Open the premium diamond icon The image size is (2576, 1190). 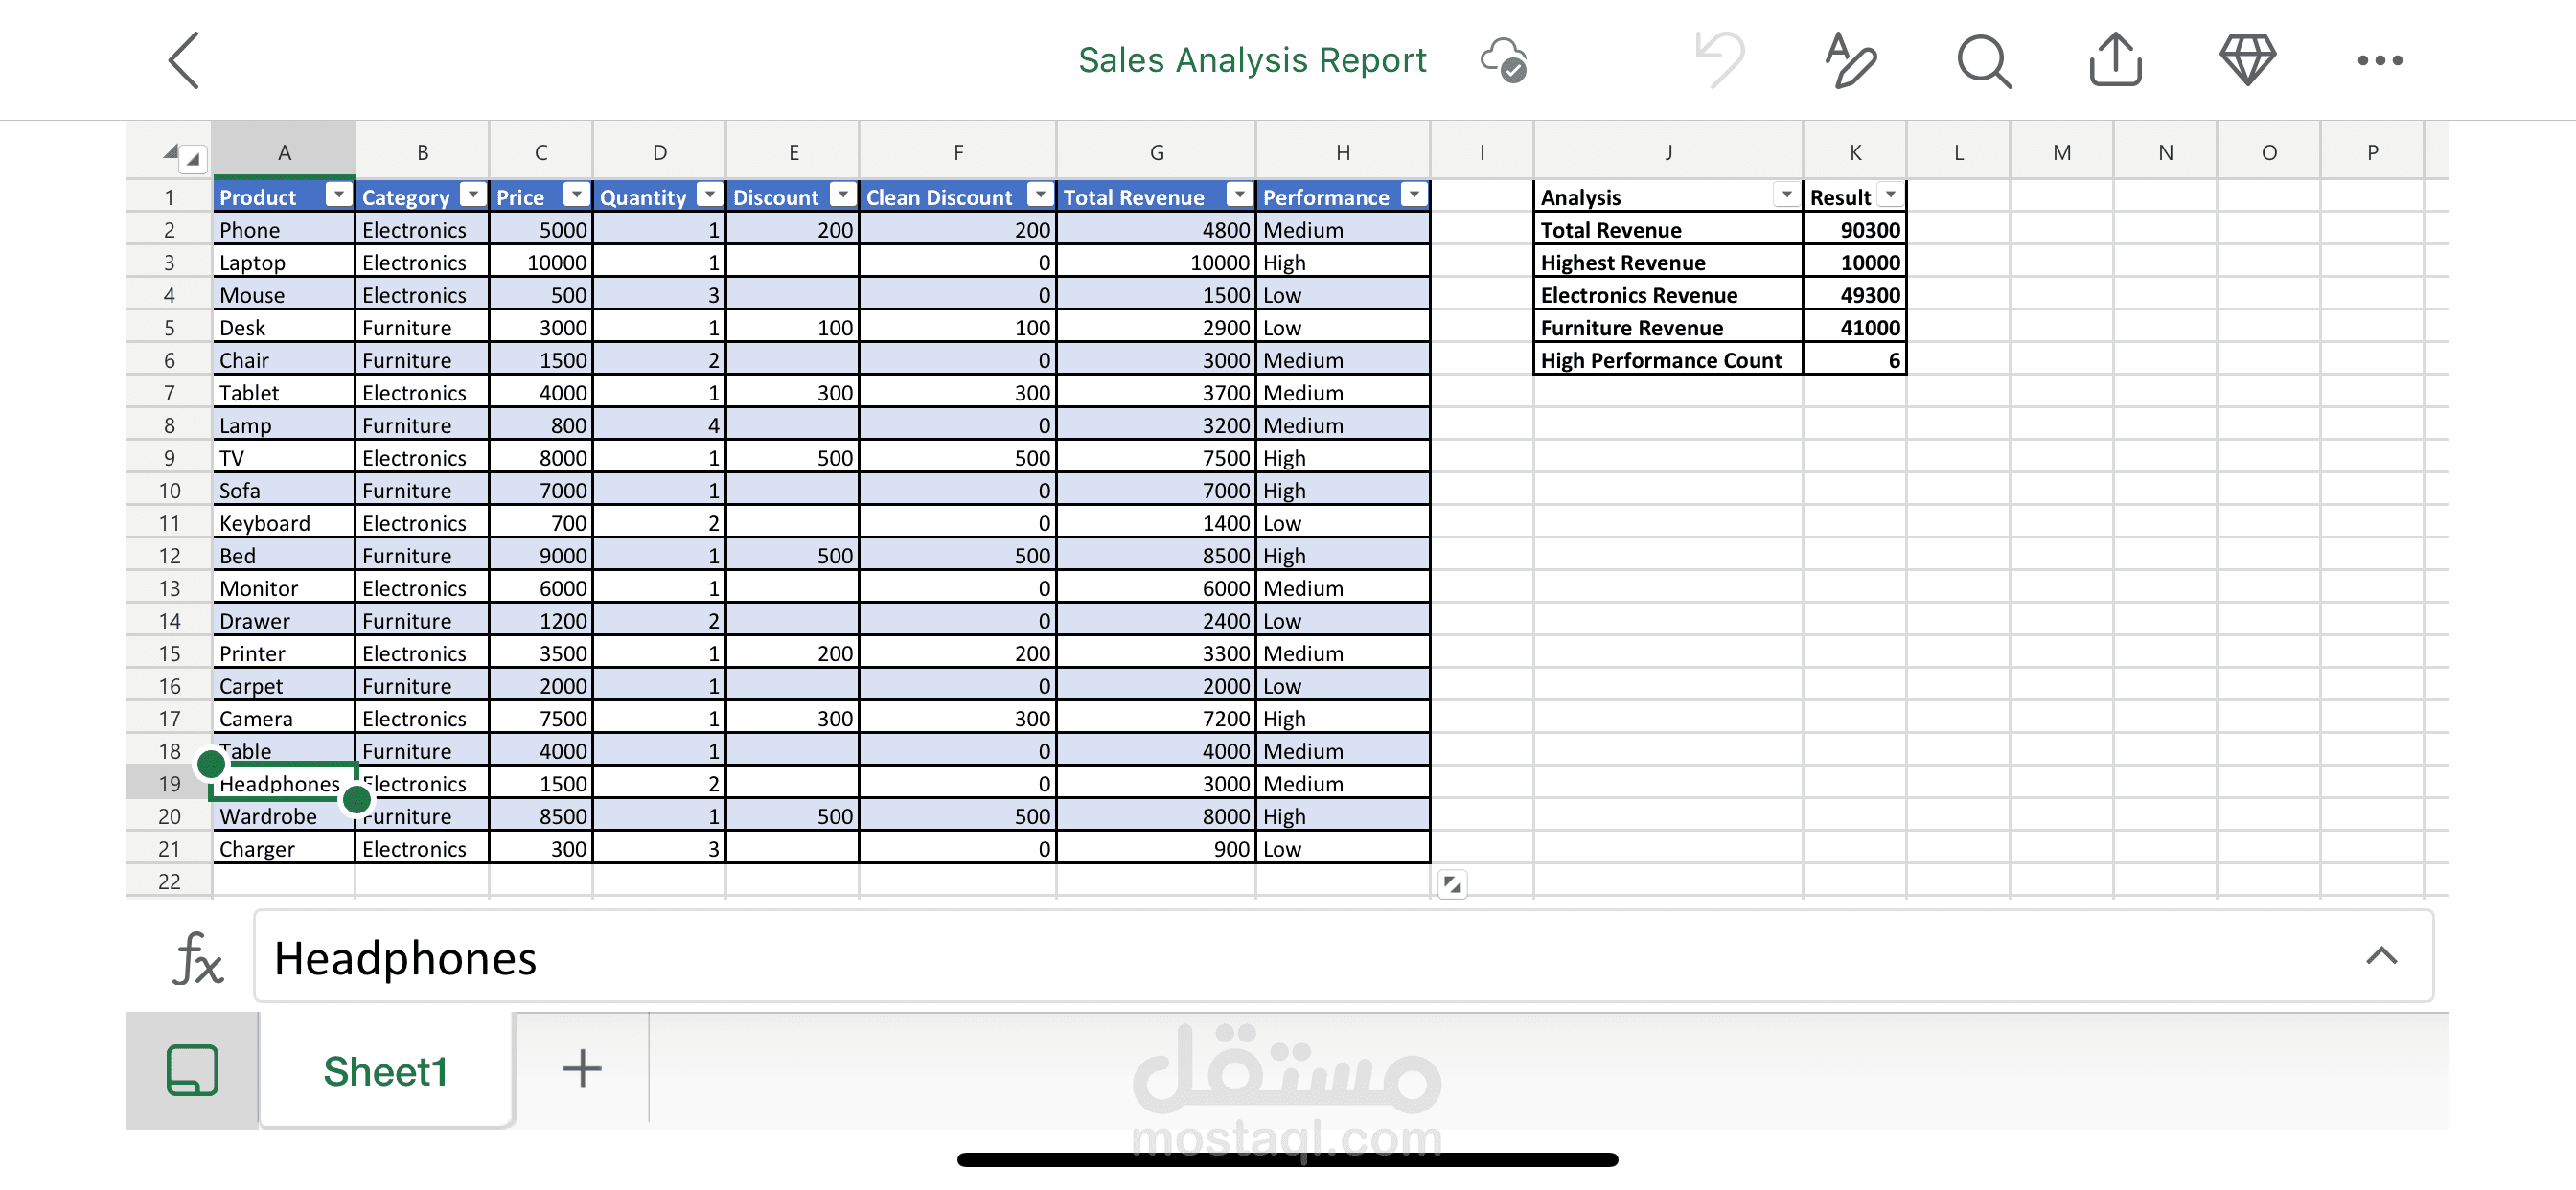click(x=2247, y=59)
